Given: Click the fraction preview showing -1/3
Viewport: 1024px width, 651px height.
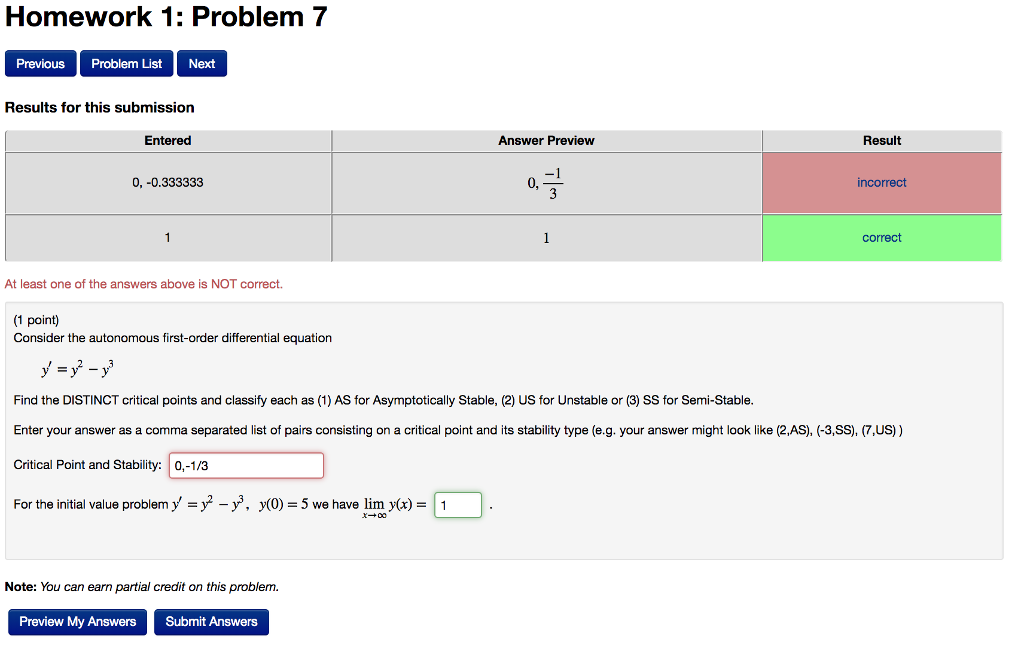Looking at the screenshot, I should coord(546,182).
